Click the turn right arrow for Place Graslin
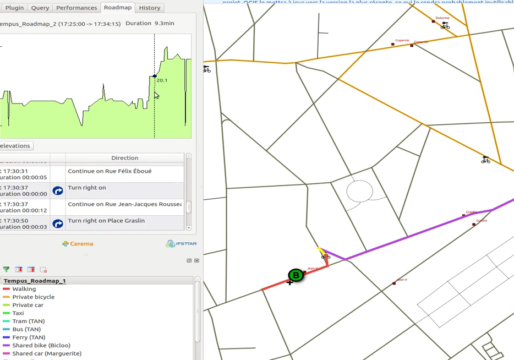This screenshot has height=360, width=514. (x=58, y=224)
